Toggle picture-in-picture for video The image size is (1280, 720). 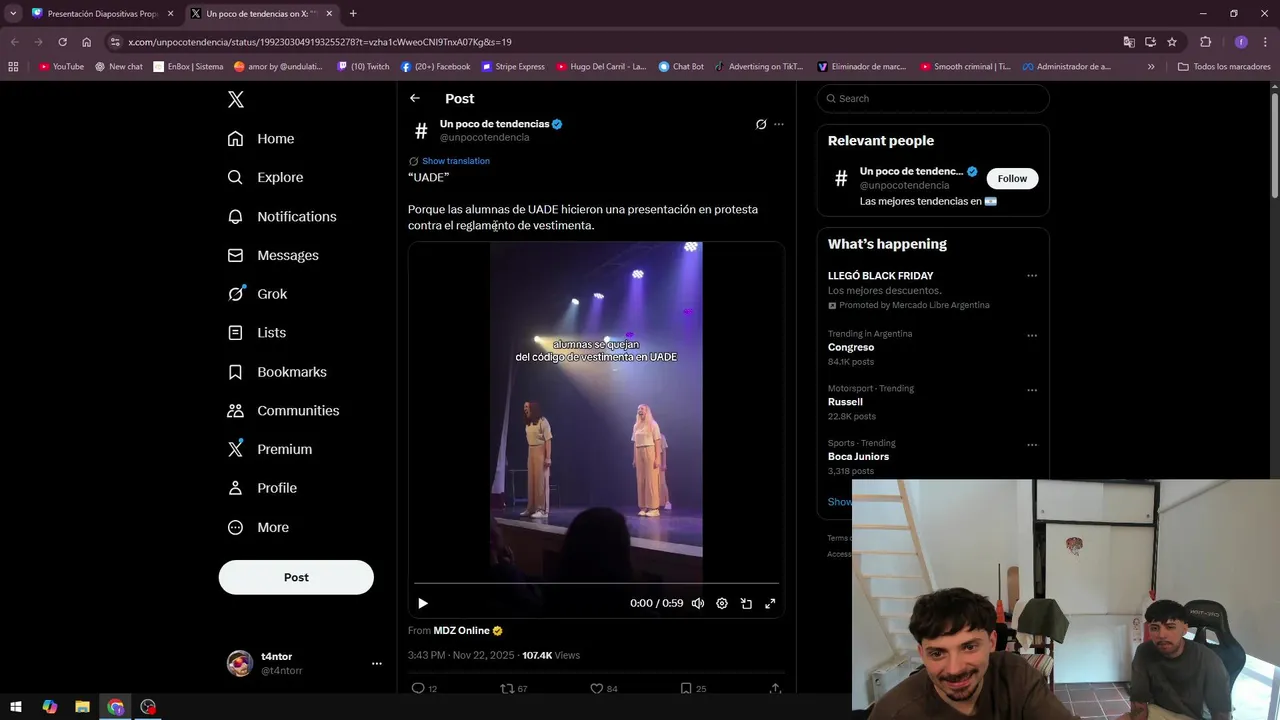coord(746,603)
